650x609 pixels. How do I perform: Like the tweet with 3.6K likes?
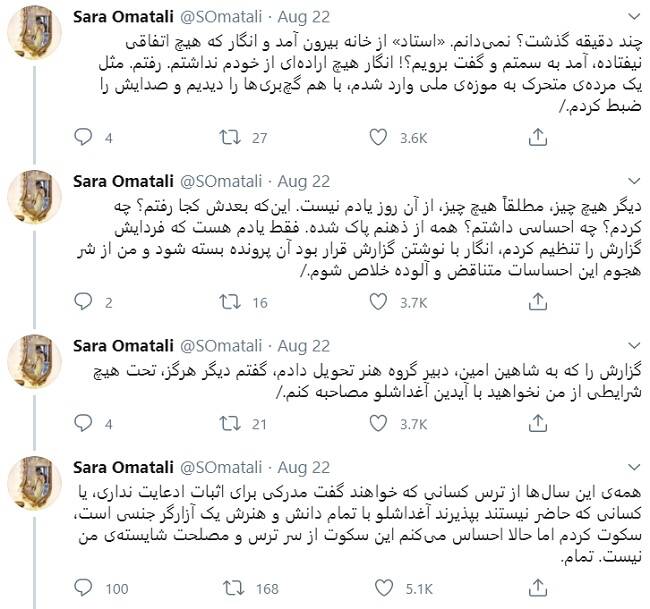click(379, 139)
